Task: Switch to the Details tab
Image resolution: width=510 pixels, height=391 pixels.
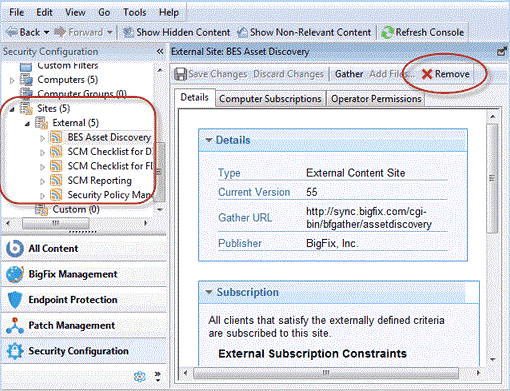Action: click(x=195, y=98)
